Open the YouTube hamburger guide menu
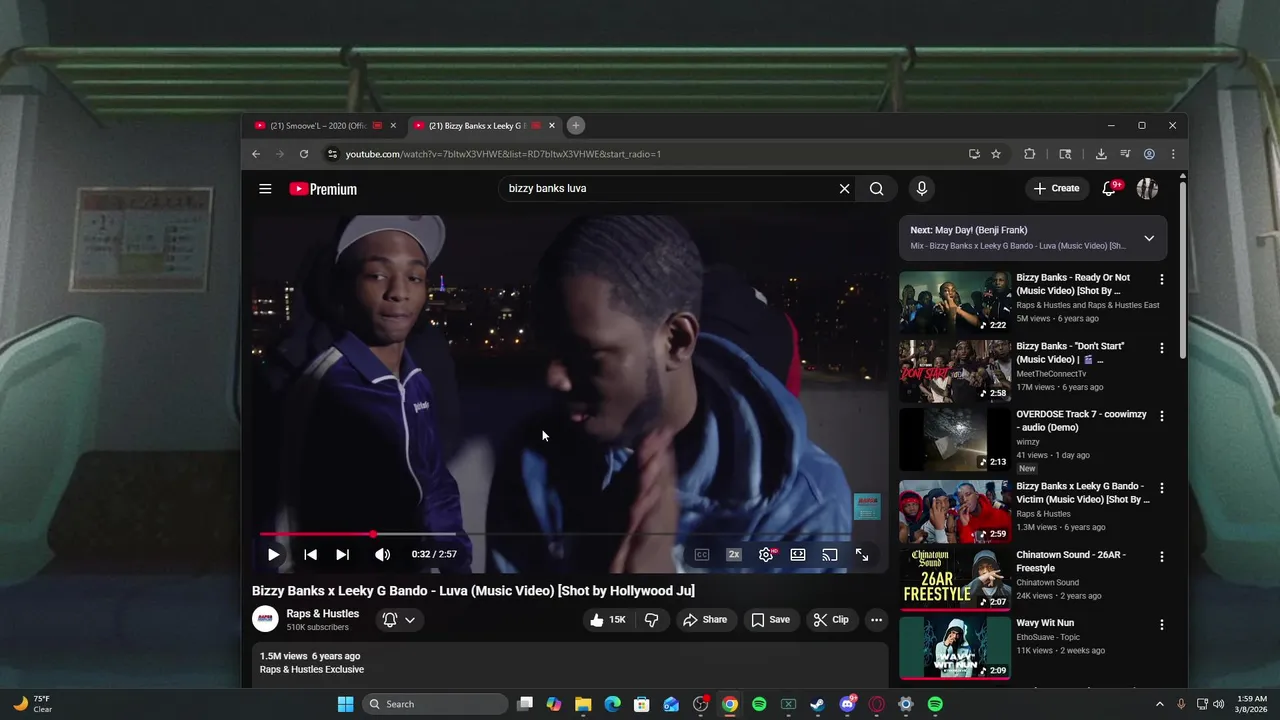Viewport: 1280px width, 720px height. (x=265, y=188)
